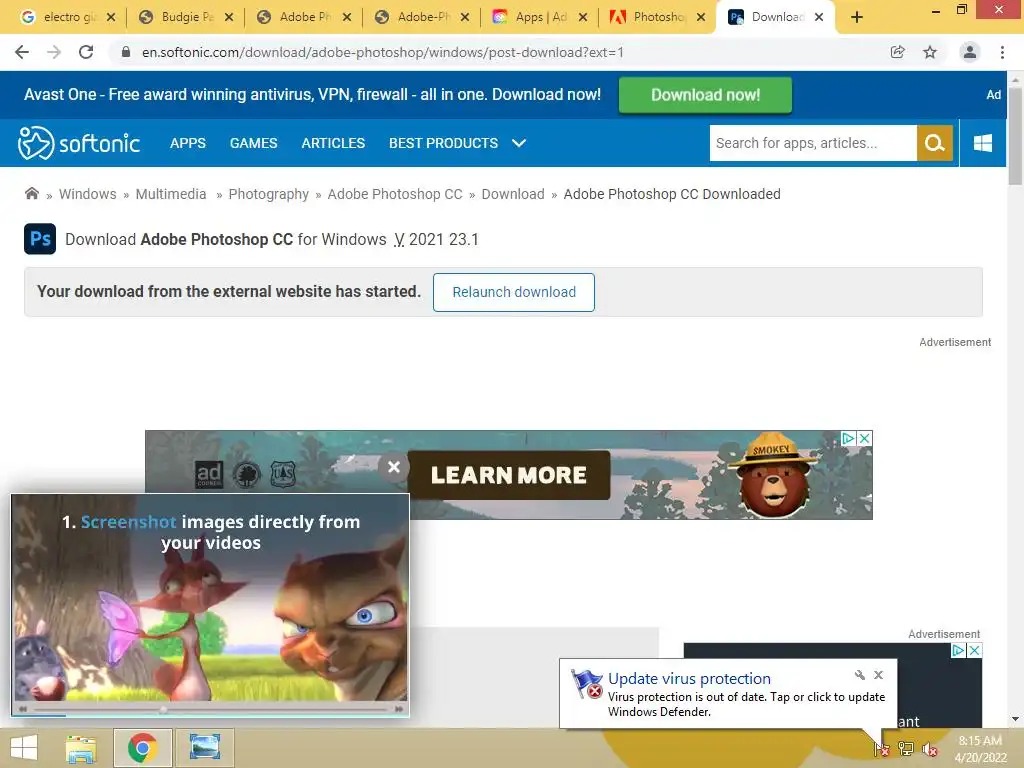Open the Windows breadcrumb link
Screen dimensions: 1024x768
coord(88,194)
